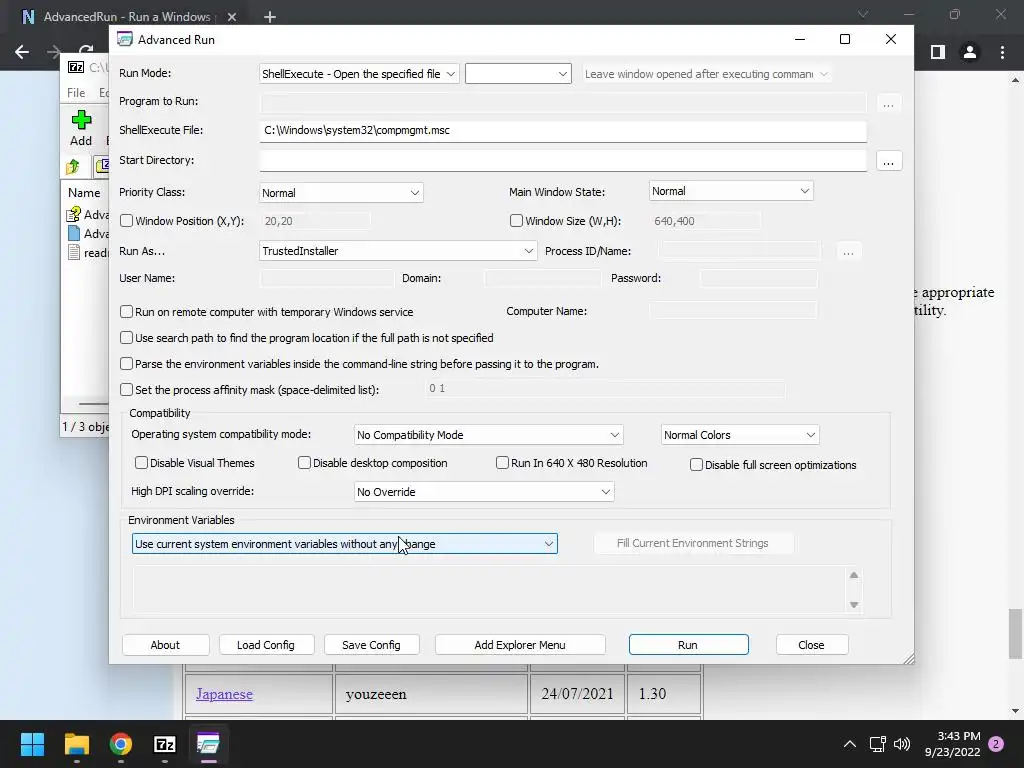Open OS compatibility mode dropdown
1024x768 pixels.
(x=488, y=435)
